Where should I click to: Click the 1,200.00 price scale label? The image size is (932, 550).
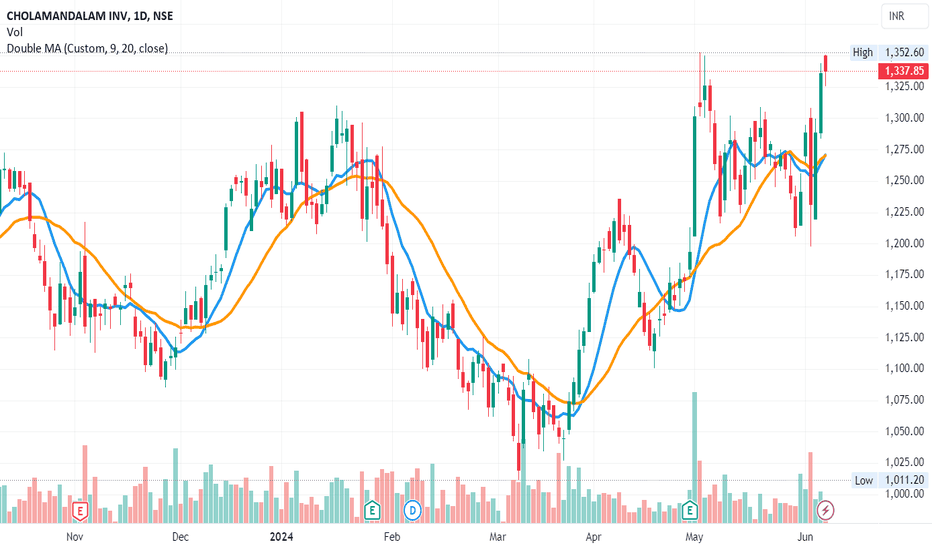point(905,243)
